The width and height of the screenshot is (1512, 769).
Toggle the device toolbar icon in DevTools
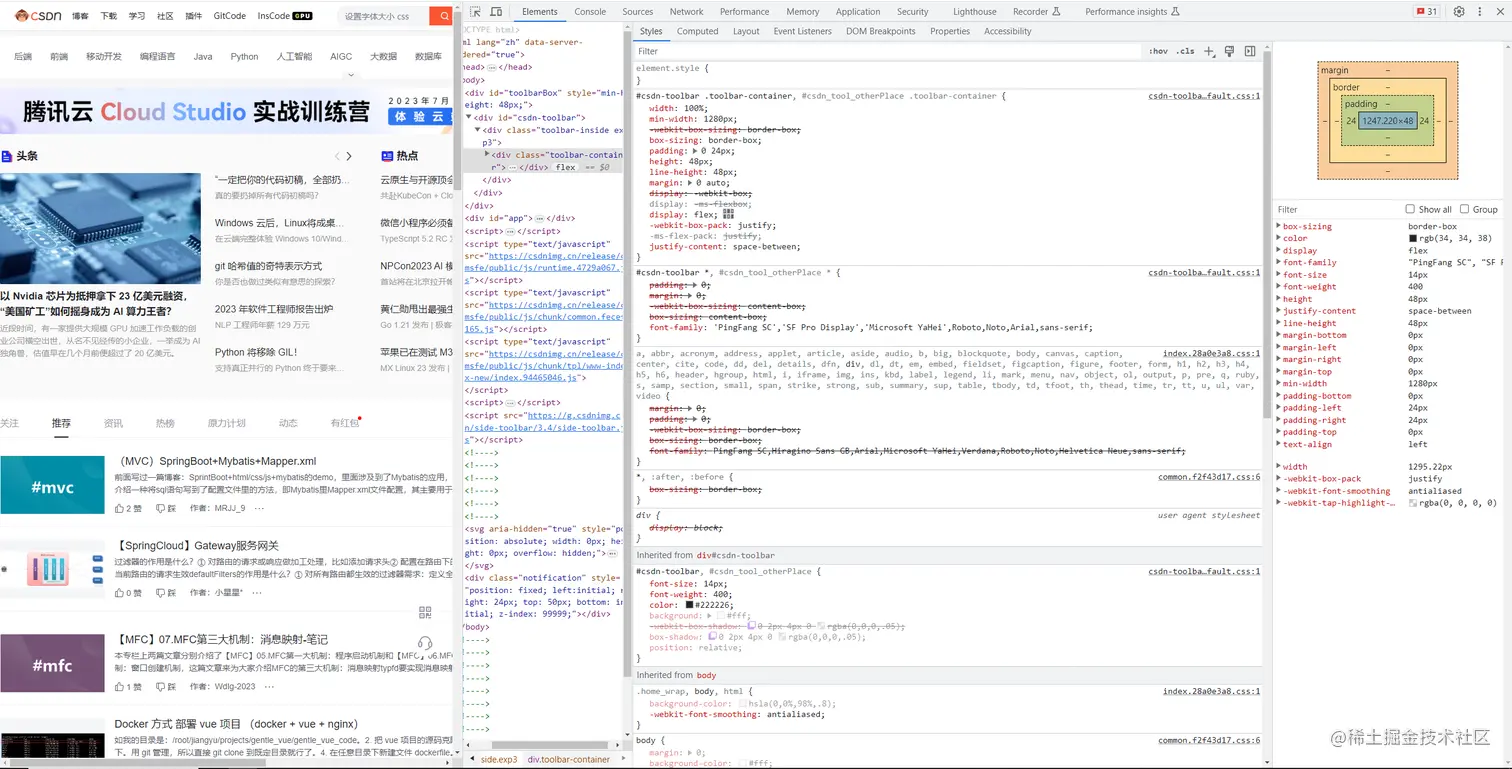click(496, 12)
